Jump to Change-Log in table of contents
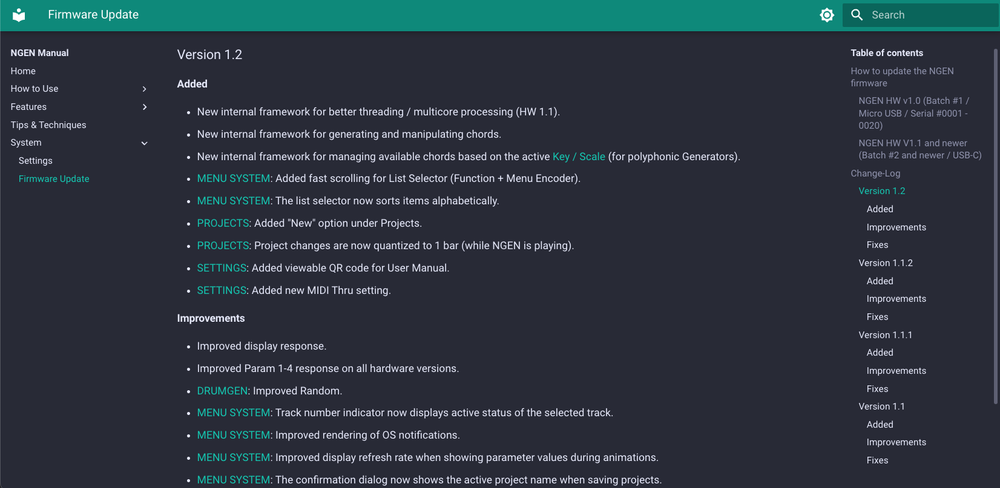 pos(875,173)
